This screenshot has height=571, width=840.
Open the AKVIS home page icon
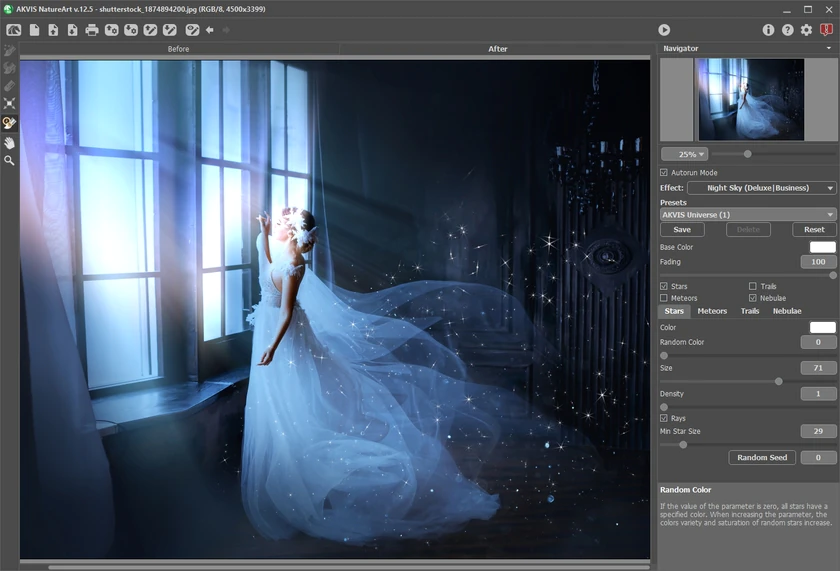[x=13, y=30]
